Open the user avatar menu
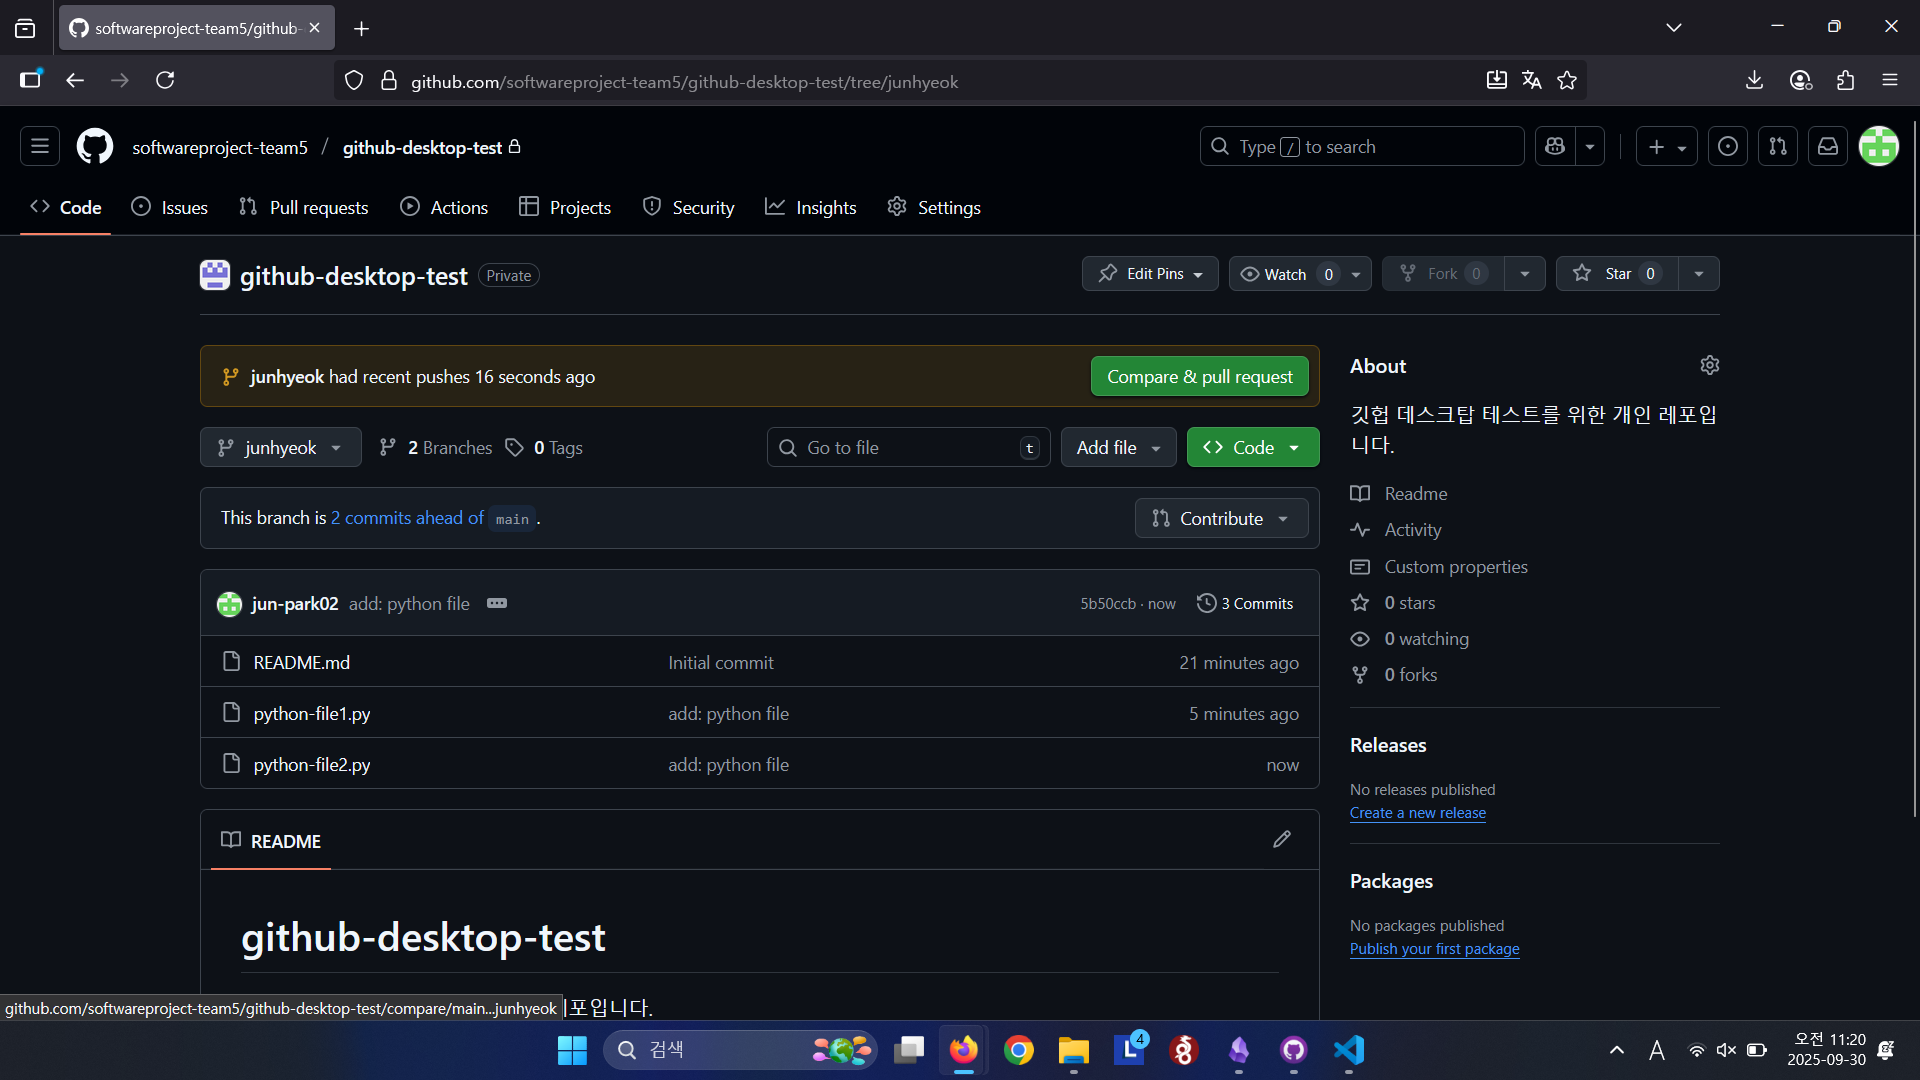This screenshot has width=1920, height=1080. click(x=1879, y=147)
